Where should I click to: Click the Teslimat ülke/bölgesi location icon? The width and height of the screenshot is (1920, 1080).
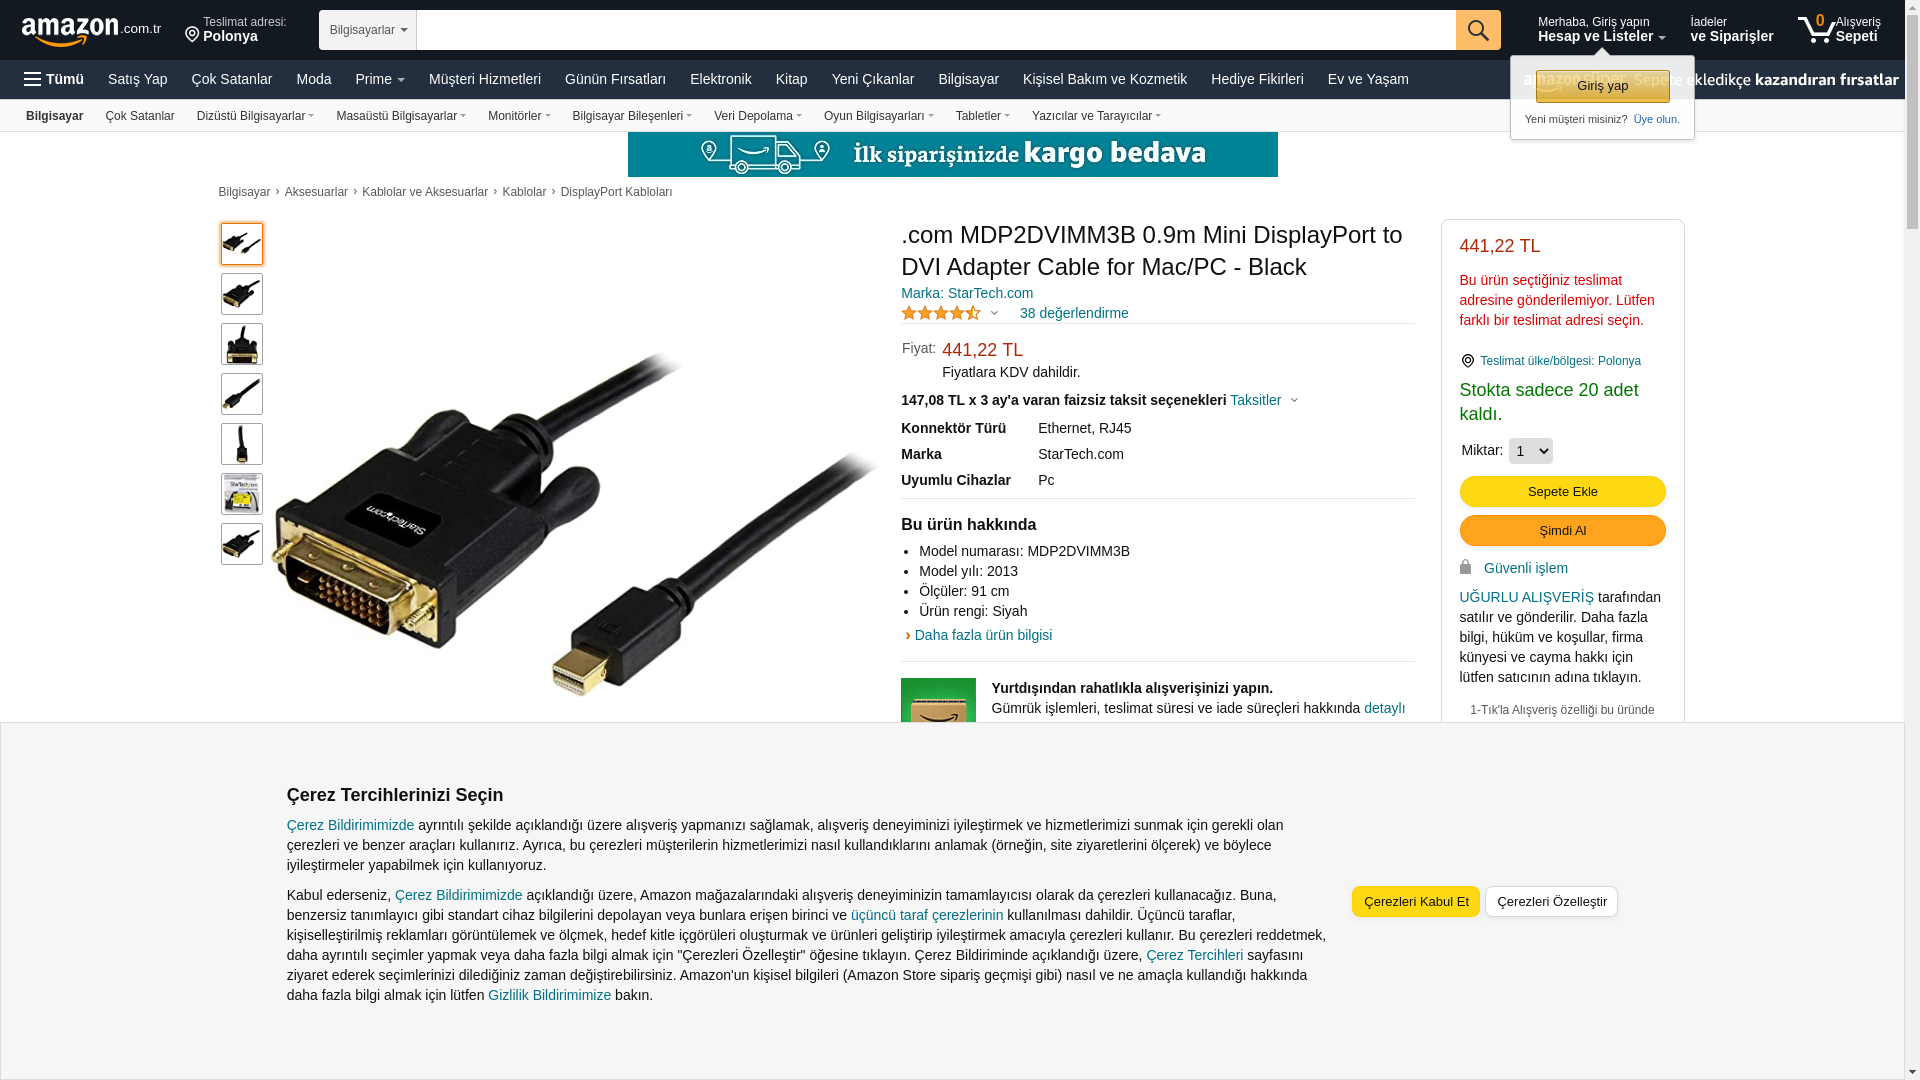1467,361
